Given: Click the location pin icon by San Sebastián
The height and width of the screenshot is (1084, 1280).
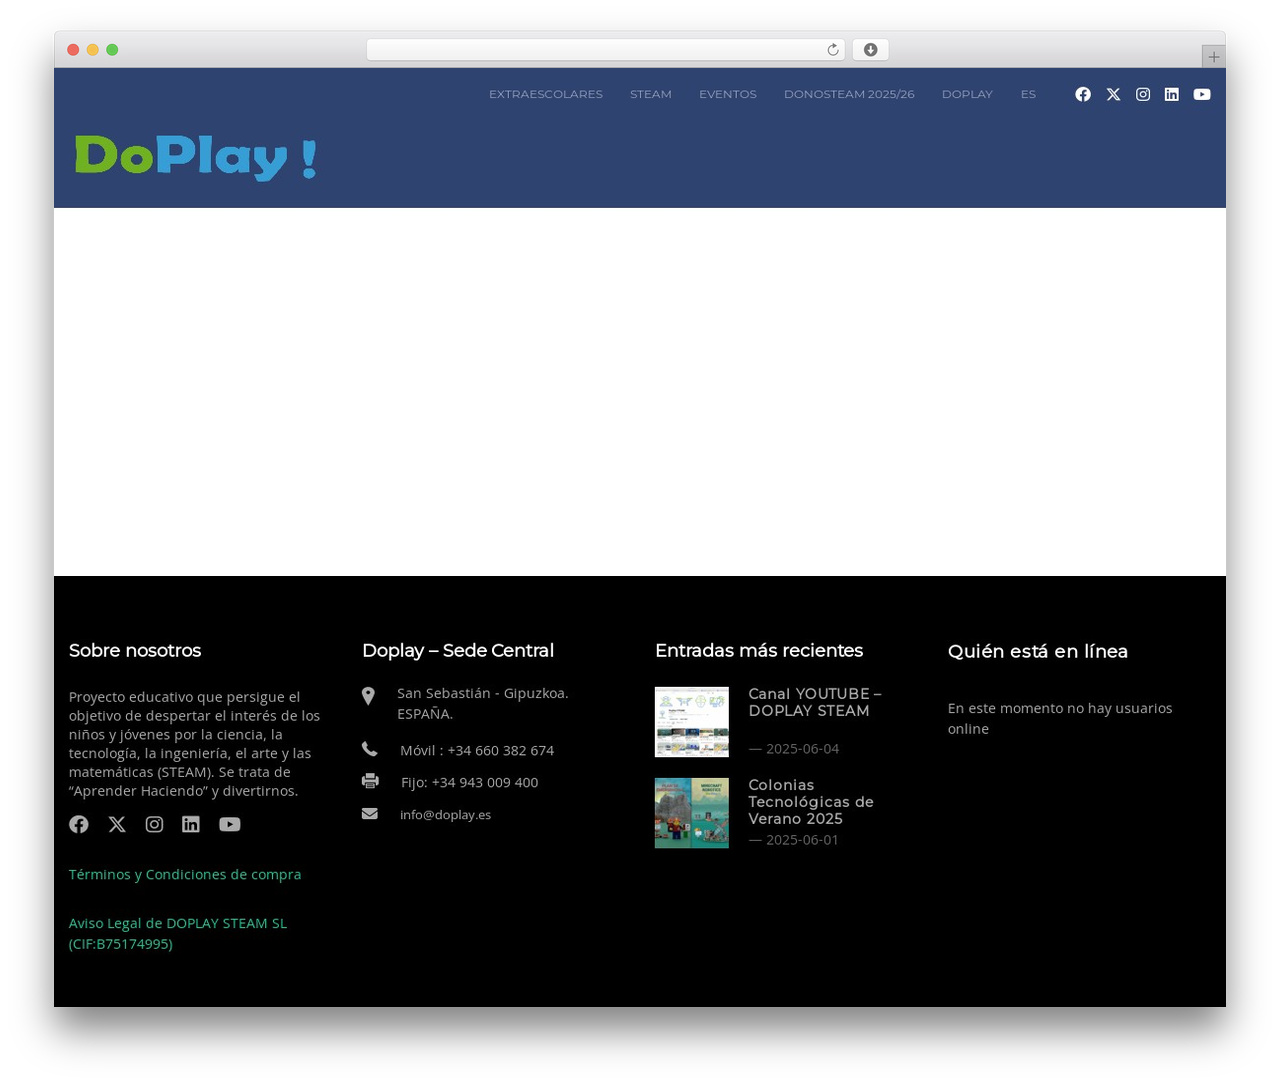Looking at the screenshot, I should point(368,696).
